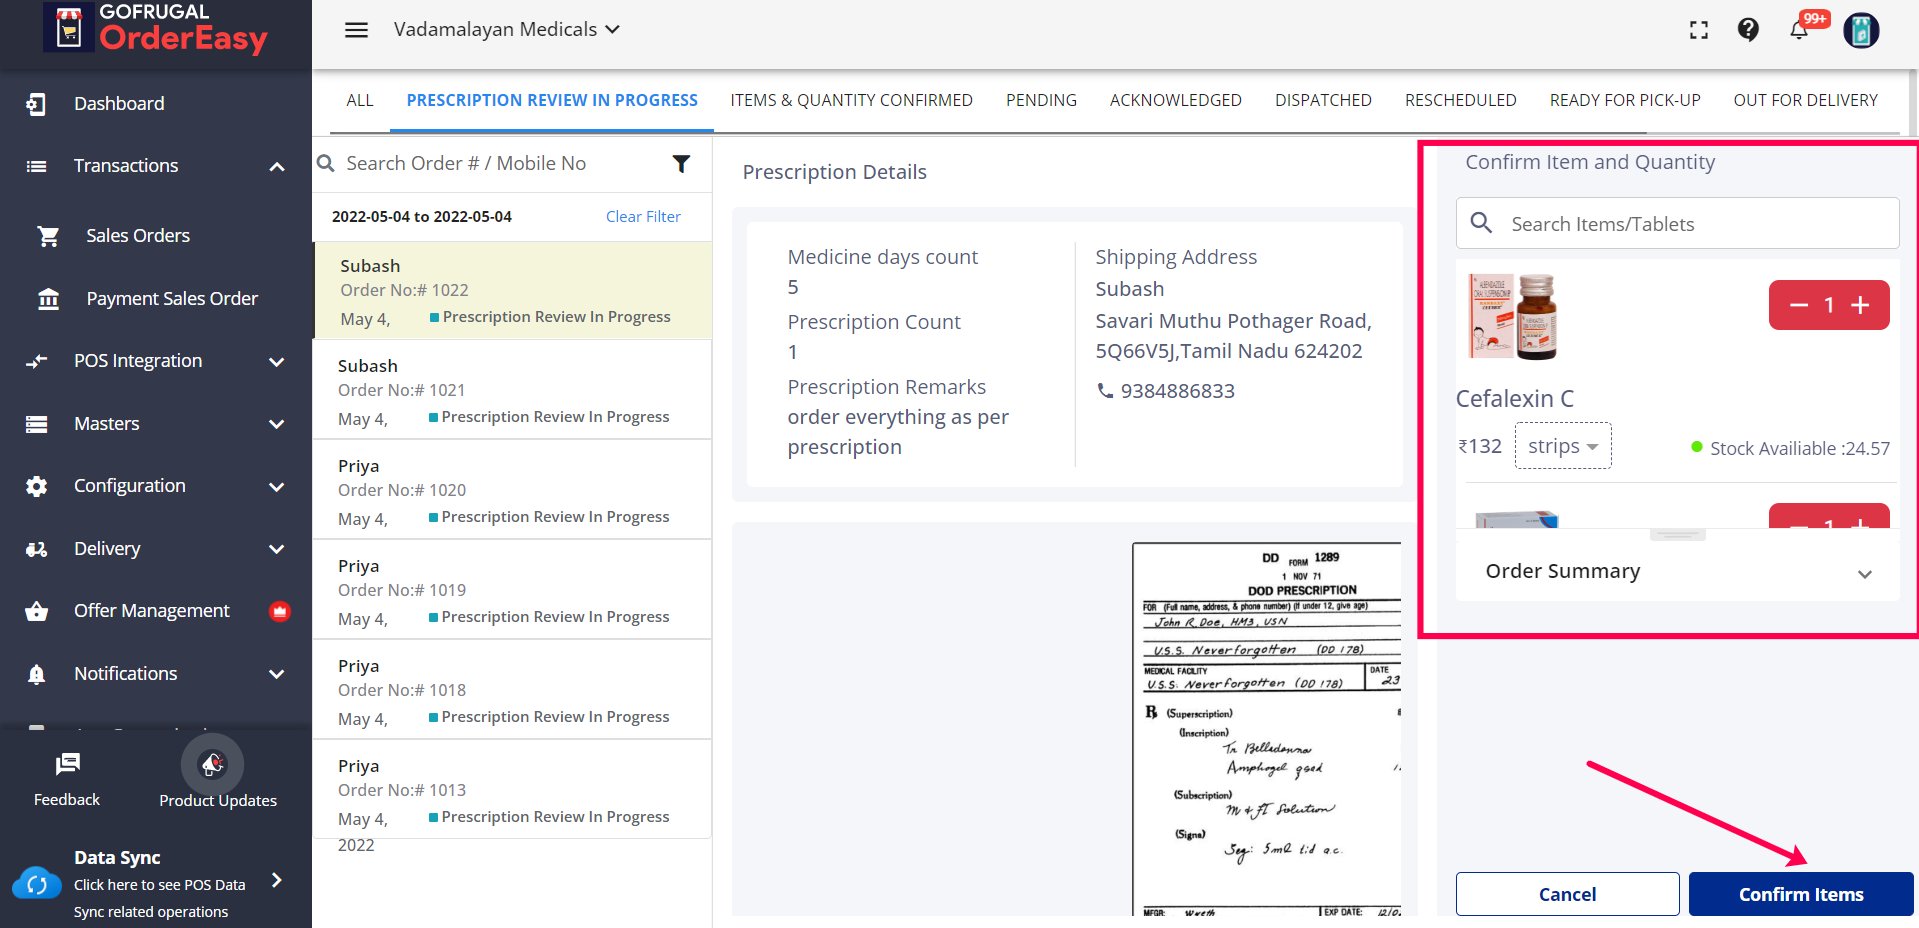Screen dimensions: 1919x928
Task: Expand the sidebar Notifications chevron
Action: coord(277,674)
